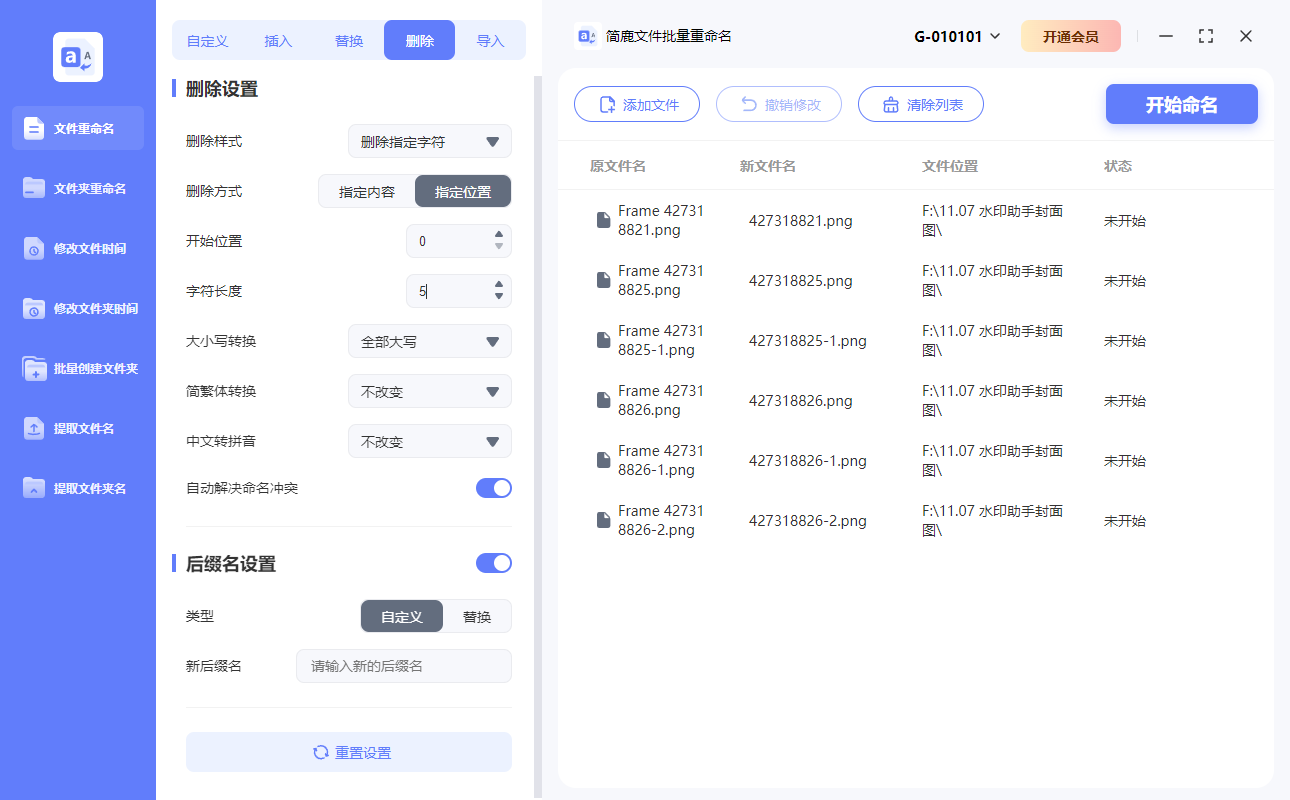The image size is (1290, 800).
Task: Select the 文件夹重命名 sidebar icon
Action: [77, 188]
